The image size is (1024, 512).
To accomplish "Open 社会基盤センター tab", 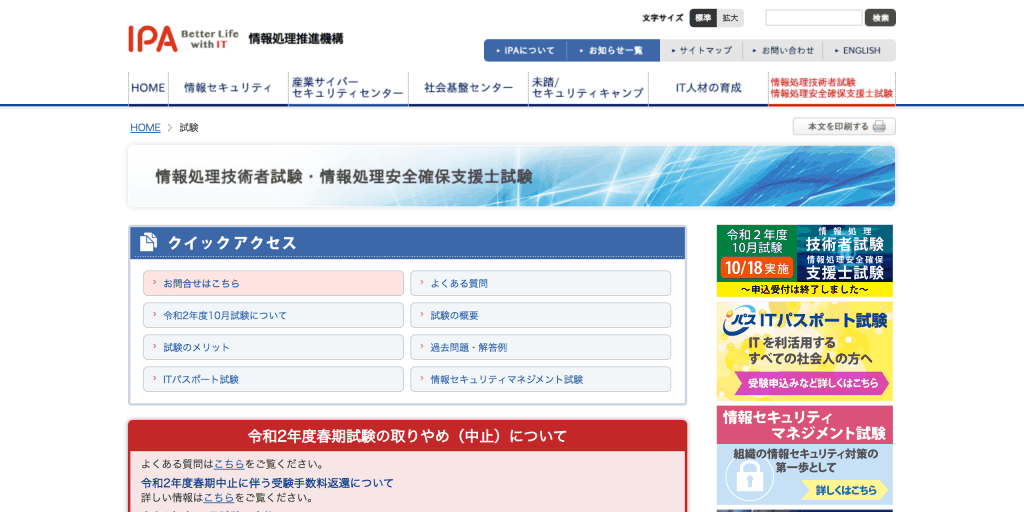I will (468, 88).
